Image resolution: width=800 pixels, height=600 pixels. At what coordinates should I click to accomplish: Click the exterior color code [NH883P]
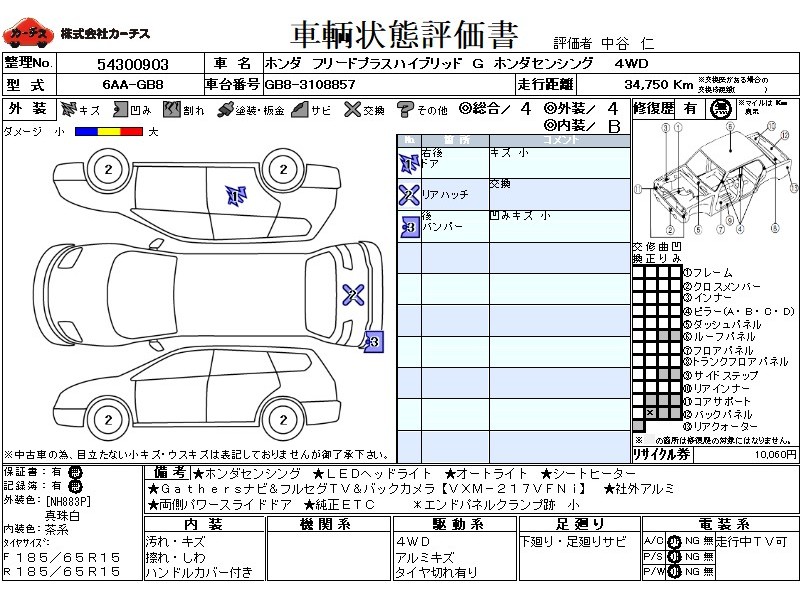click(68, 501)
